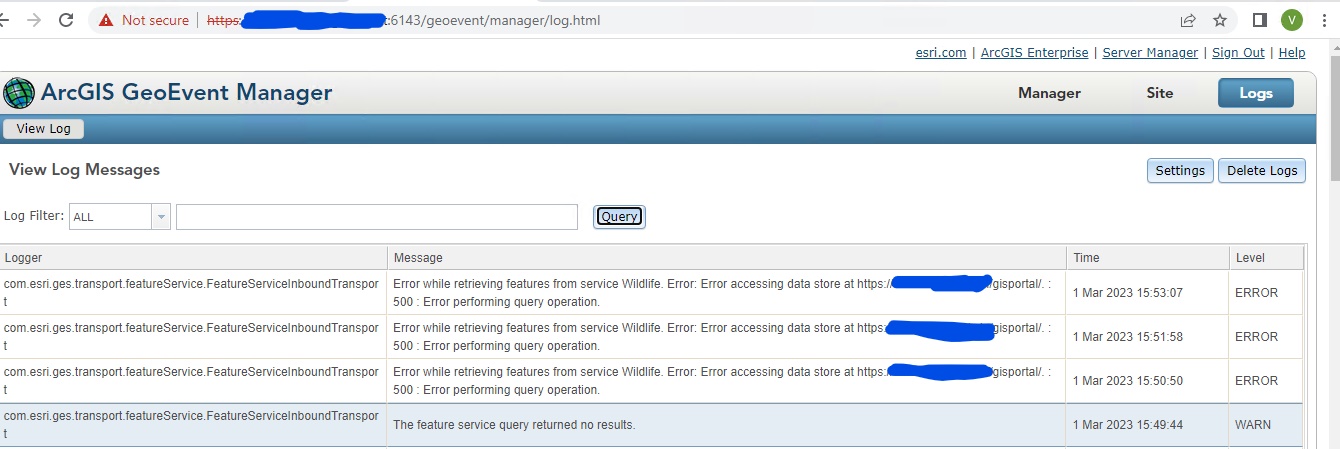Switch to the Site tab
Screen dimensions: 1340x449
point(1160,93)
